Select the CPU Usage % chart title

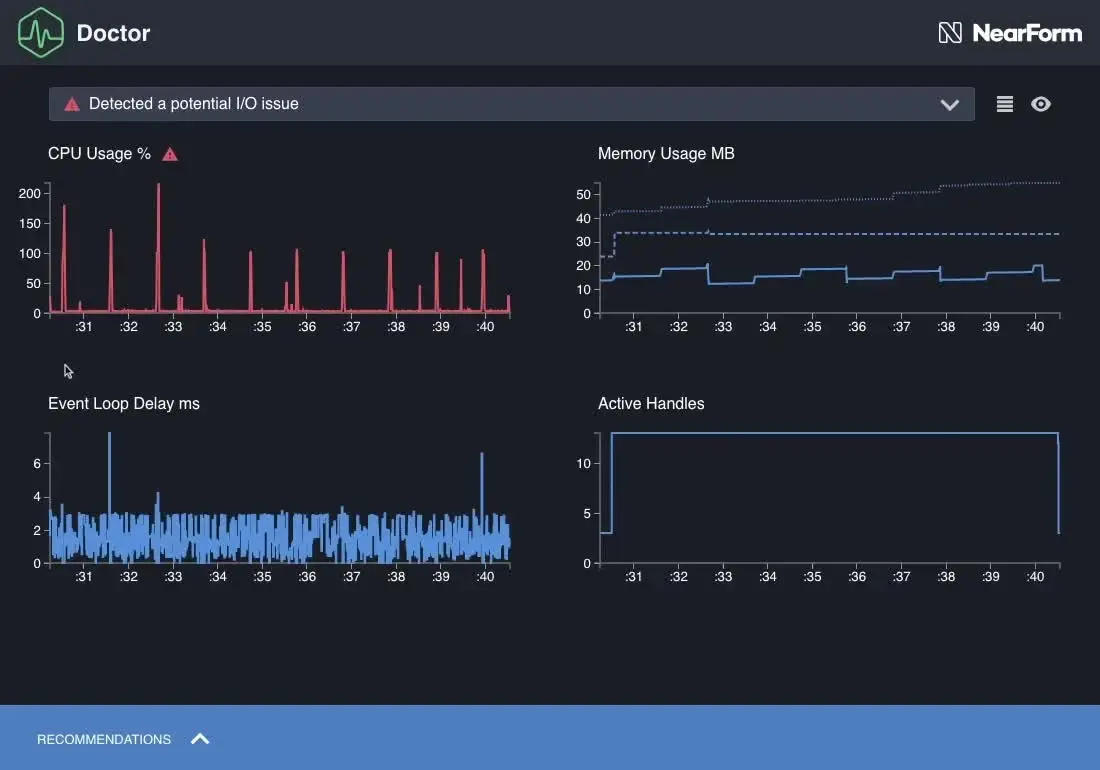(x=99, y=154)
